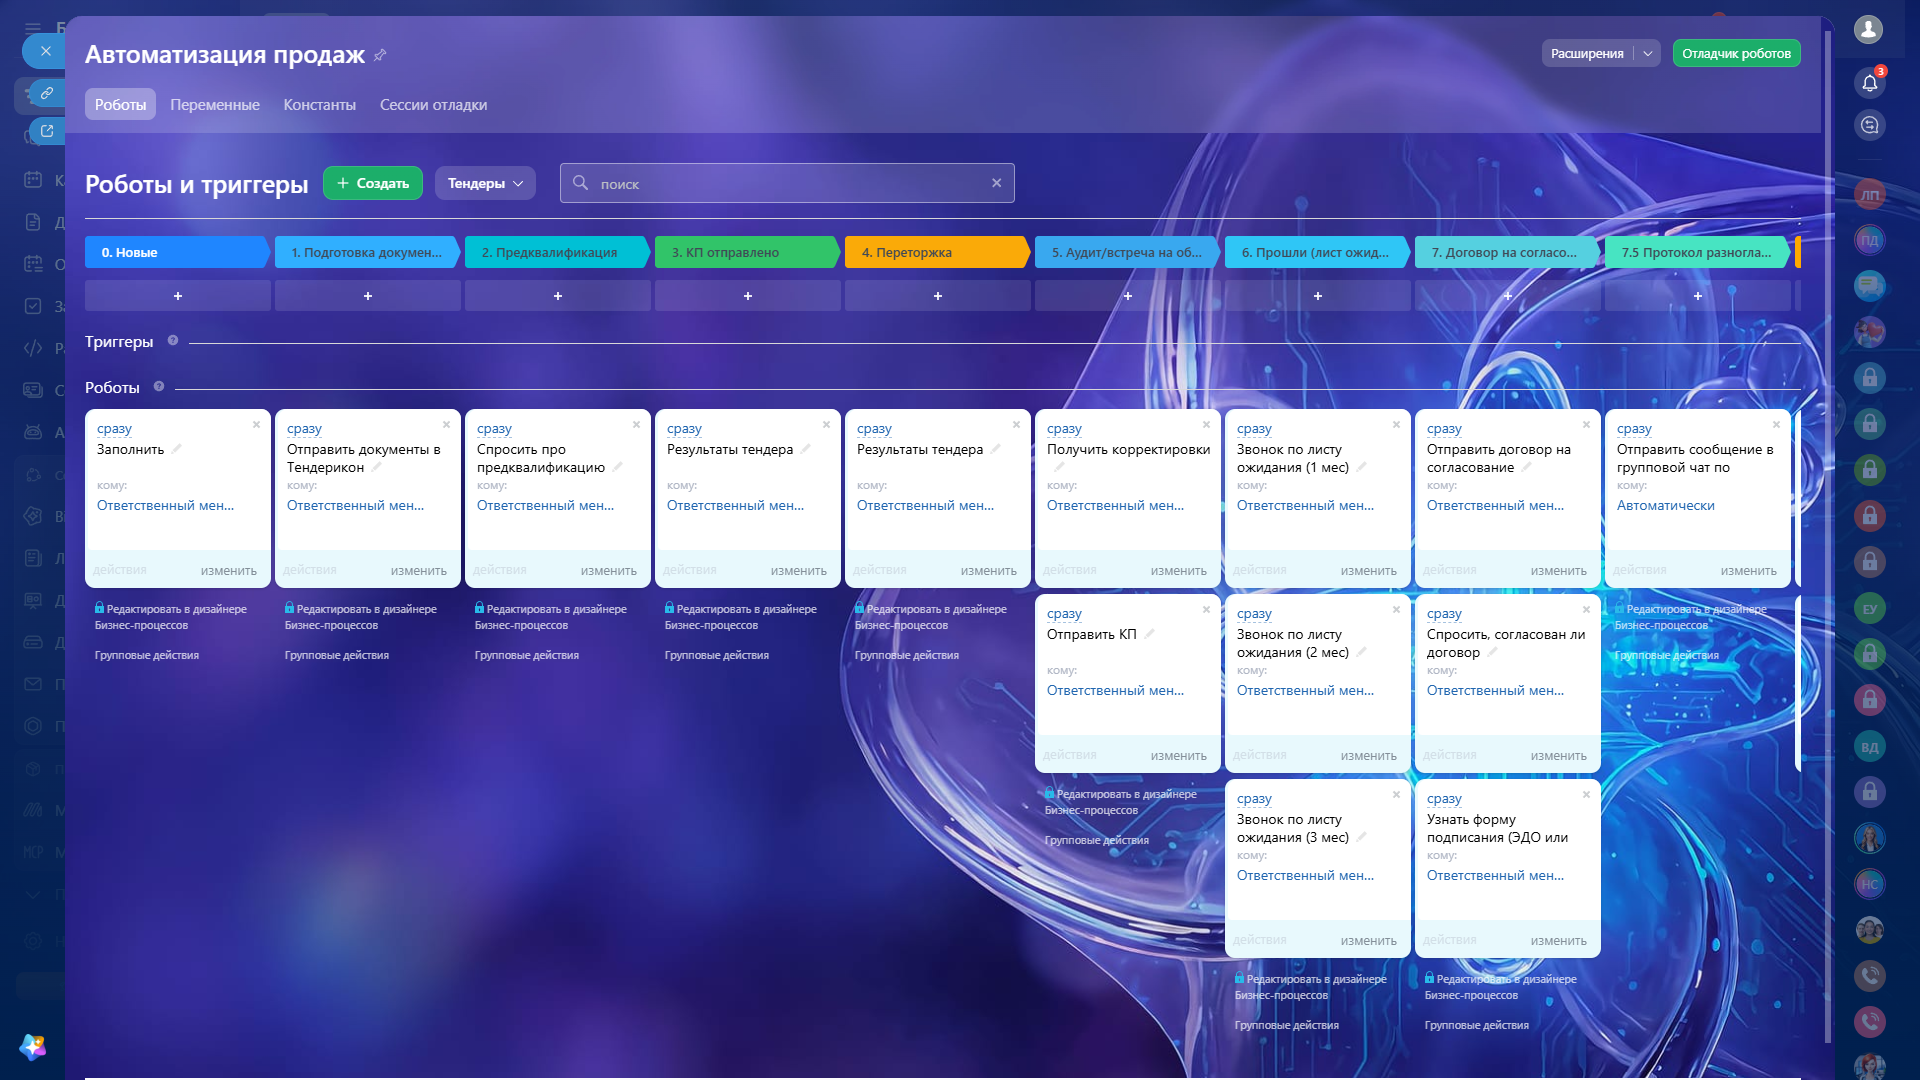This screenshot has height=1080, width=1920.
Task: Close the slider panel with X
Action: (x=45, y=51)
